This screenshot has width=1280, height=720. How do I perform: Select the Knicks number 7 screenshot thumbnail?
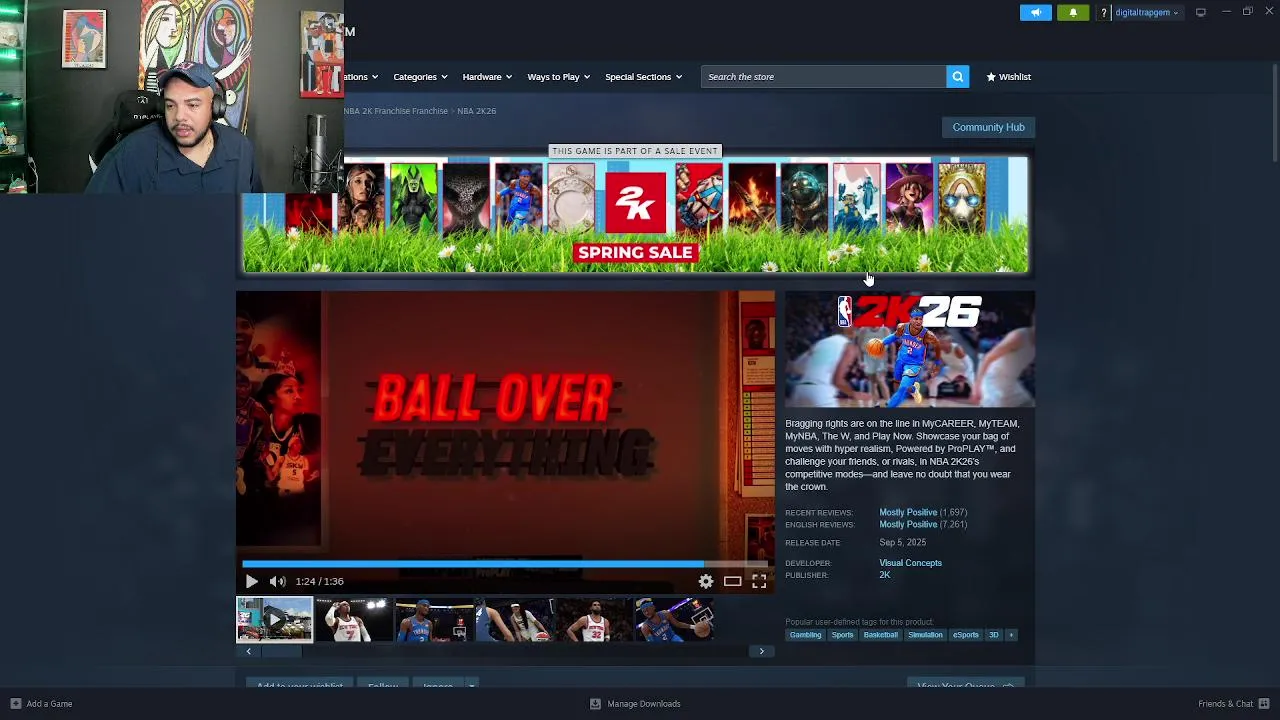click(x=353, y=619)
